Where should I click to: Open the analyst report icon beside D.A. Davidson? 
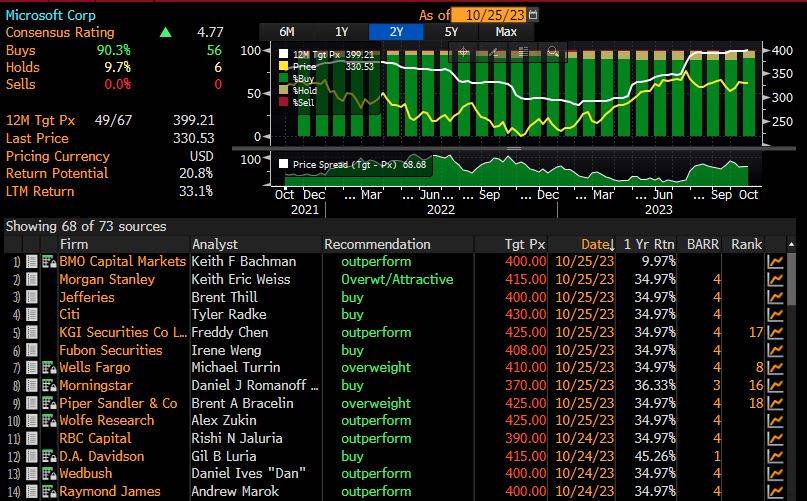click(x=49, y=456)
